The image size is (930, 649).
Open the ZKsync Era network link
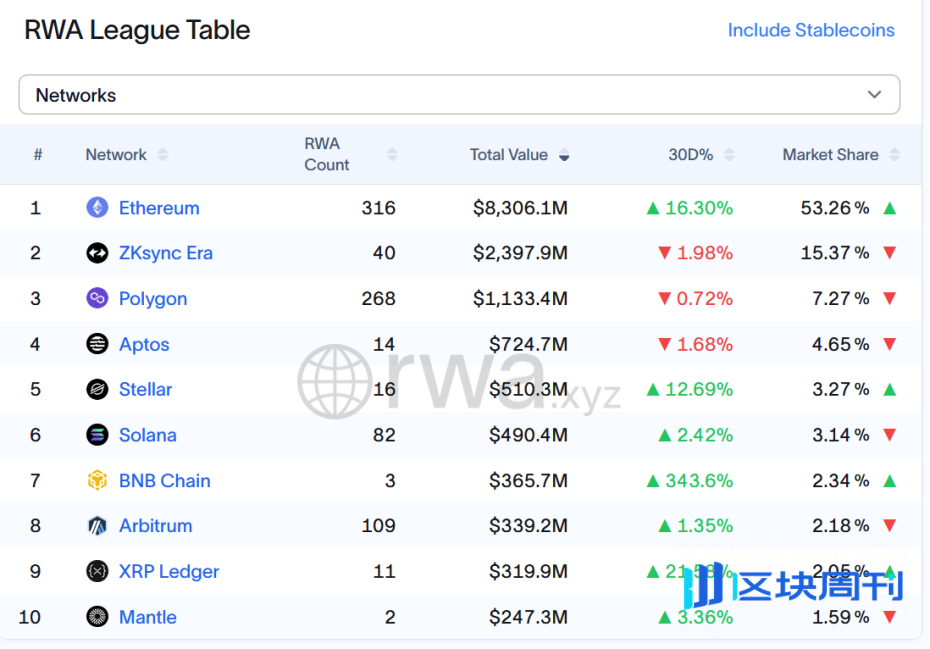click(165, 253)
